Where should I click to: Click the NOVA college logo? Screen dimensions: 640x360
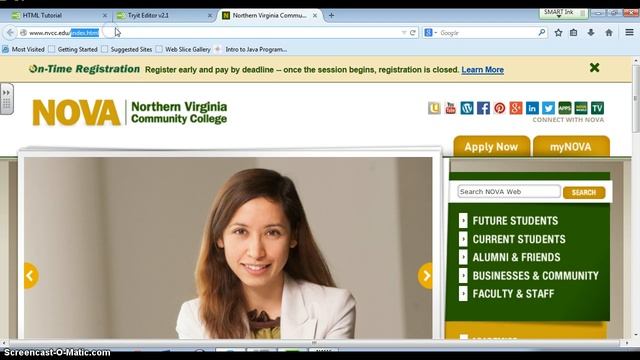(130, 113)
